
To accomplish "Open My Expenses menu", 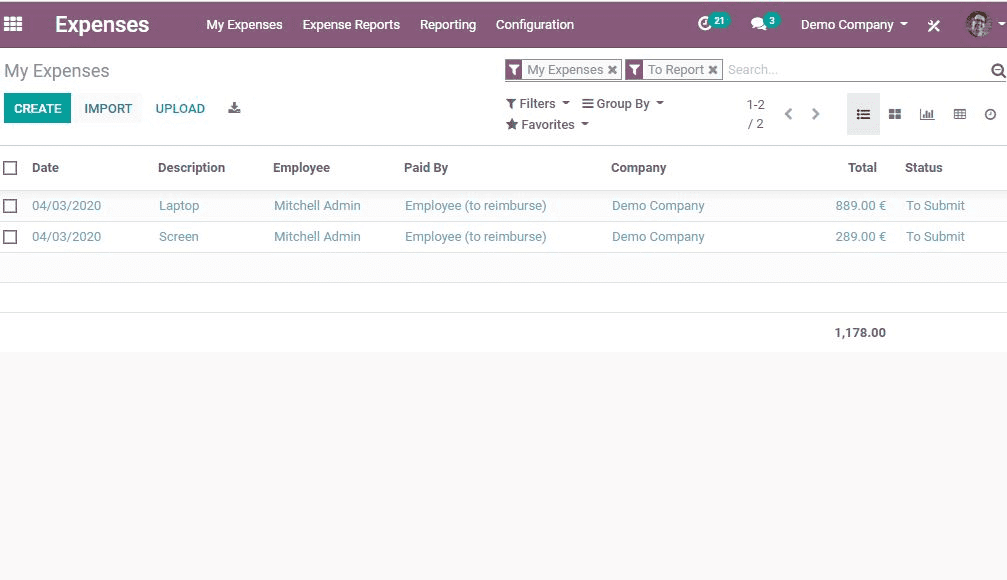I will point(244,24).
